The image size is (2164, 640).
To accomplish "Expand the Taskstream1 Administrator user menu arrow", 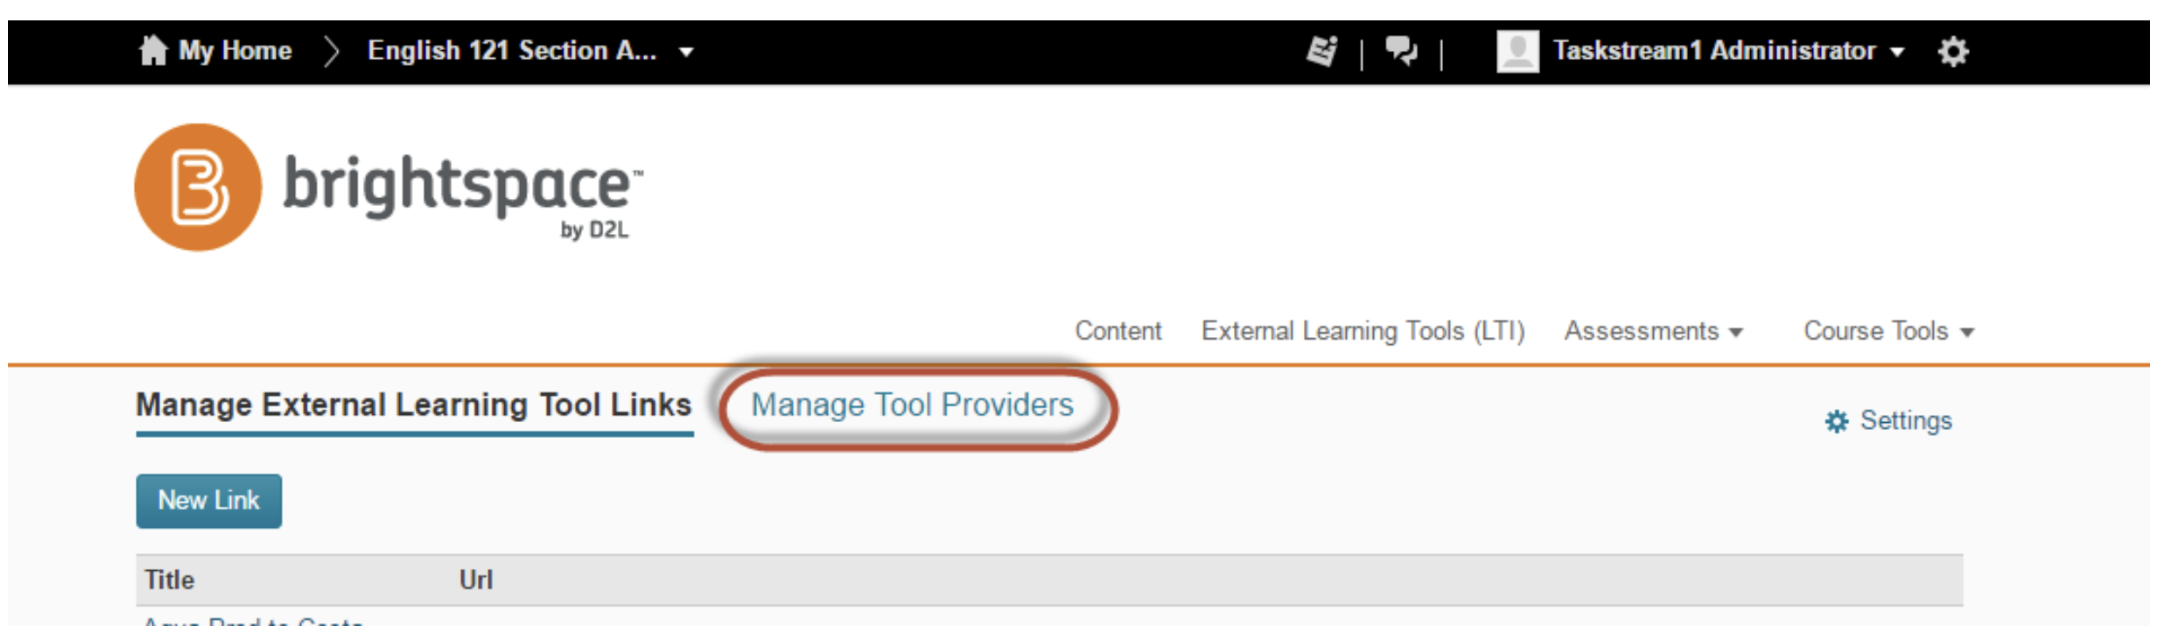I will (x=1897, y=52).
